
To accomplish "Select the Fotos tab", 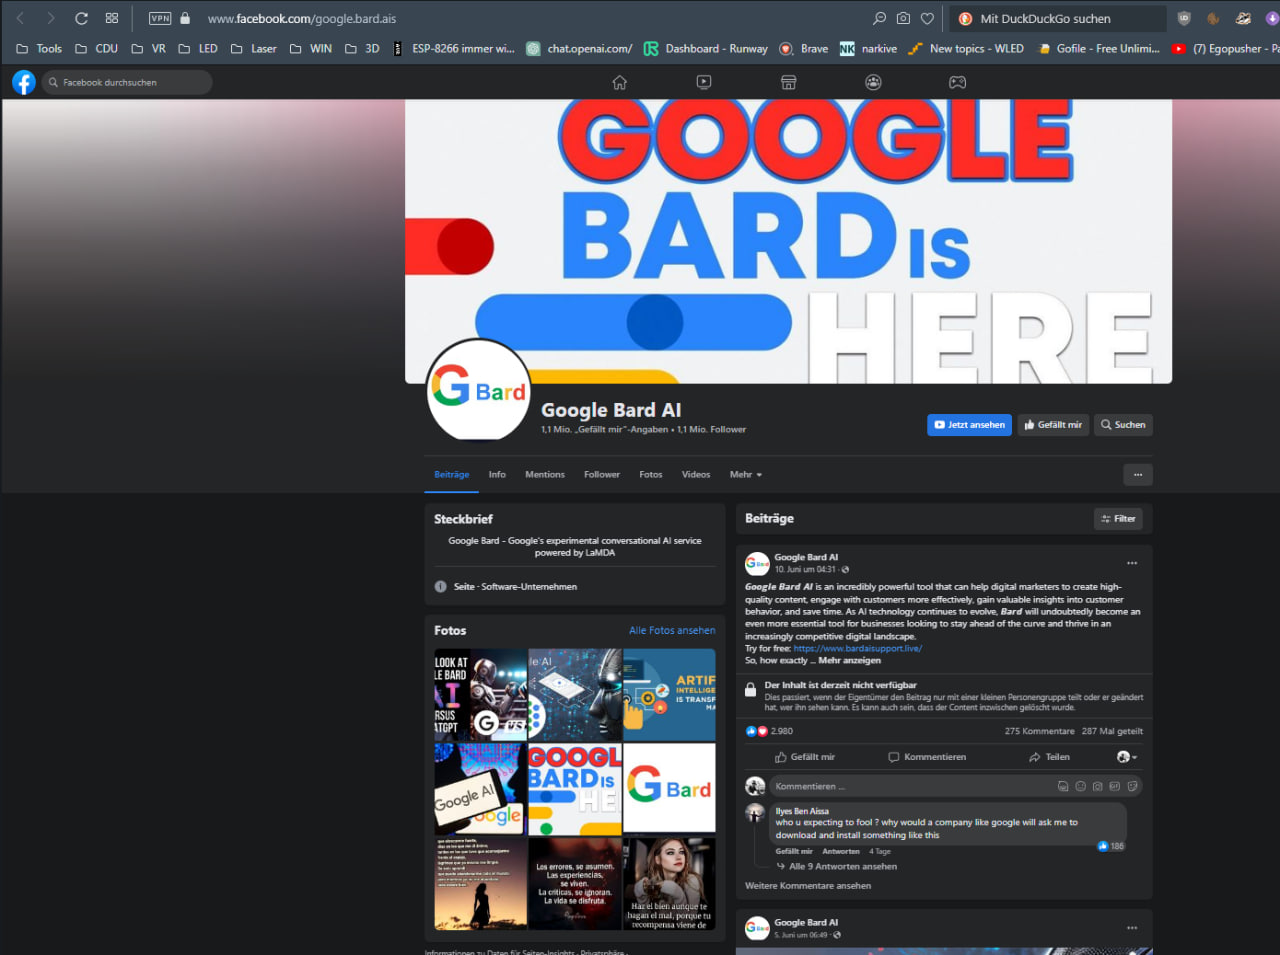I will [651, 475].
